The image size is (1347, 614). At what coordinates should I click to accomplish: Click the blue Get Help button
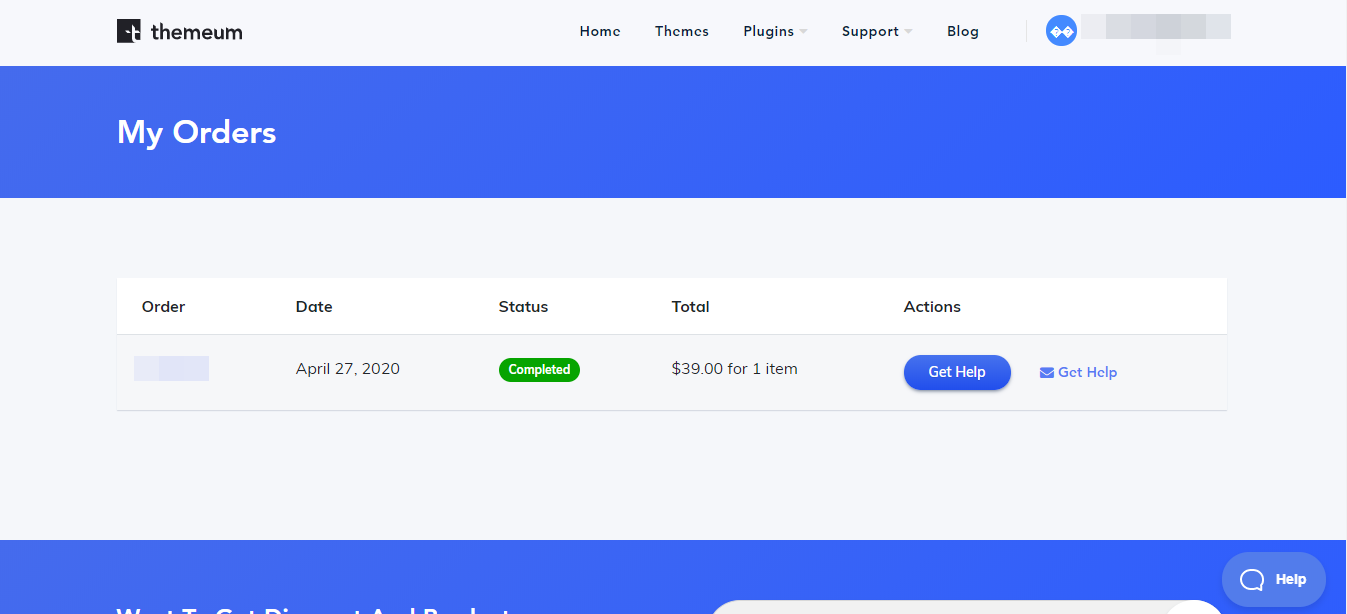tap(957, 372)
